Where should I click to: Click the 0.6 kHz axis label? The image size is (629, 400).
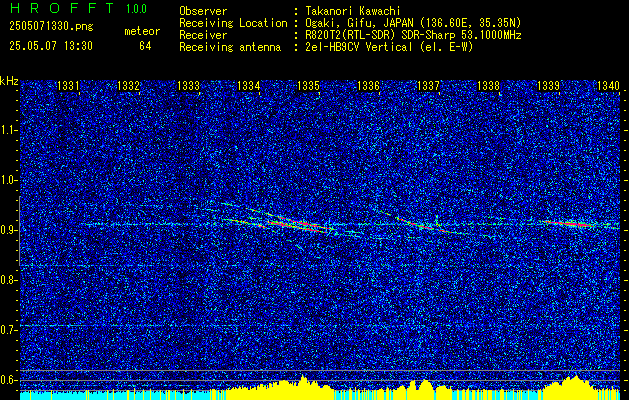(x=8, y=380)
